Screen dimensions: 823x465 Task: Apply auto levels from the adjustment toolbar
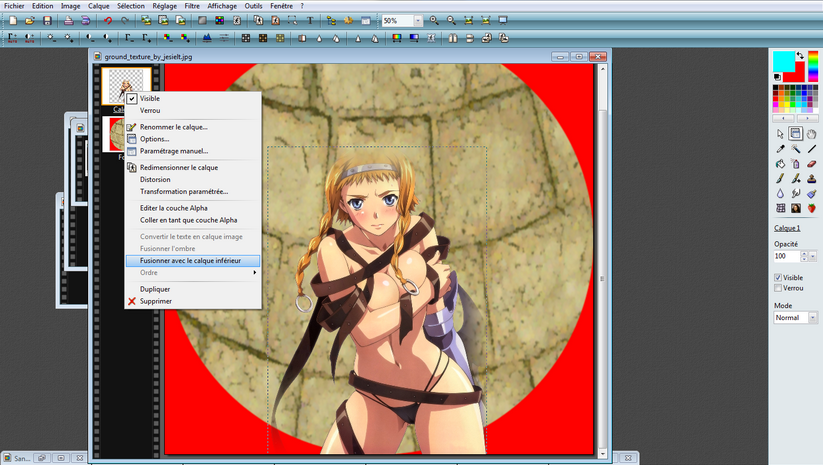click(x=12, y=38)
